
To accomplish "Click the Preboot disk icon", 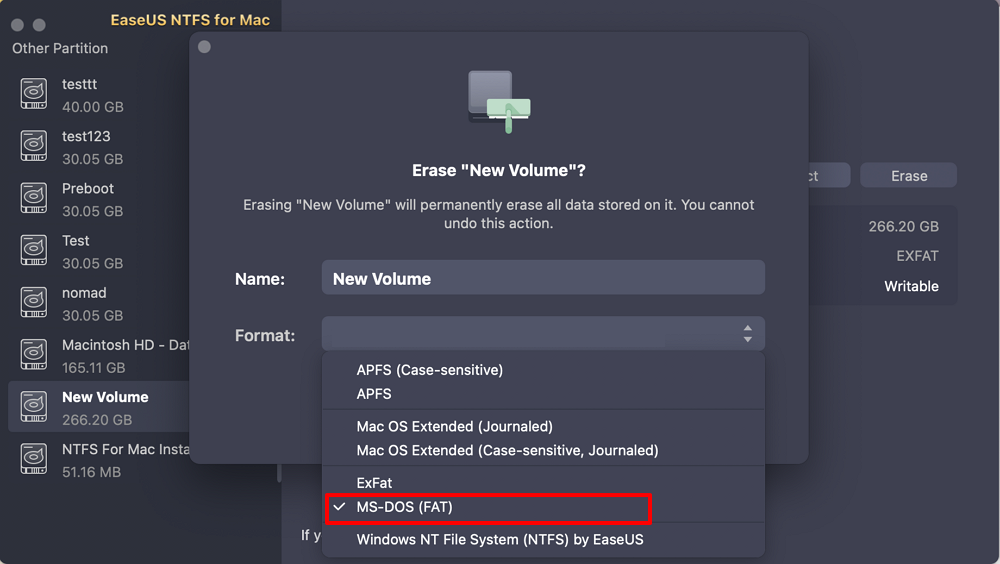I will coord(34,198).
